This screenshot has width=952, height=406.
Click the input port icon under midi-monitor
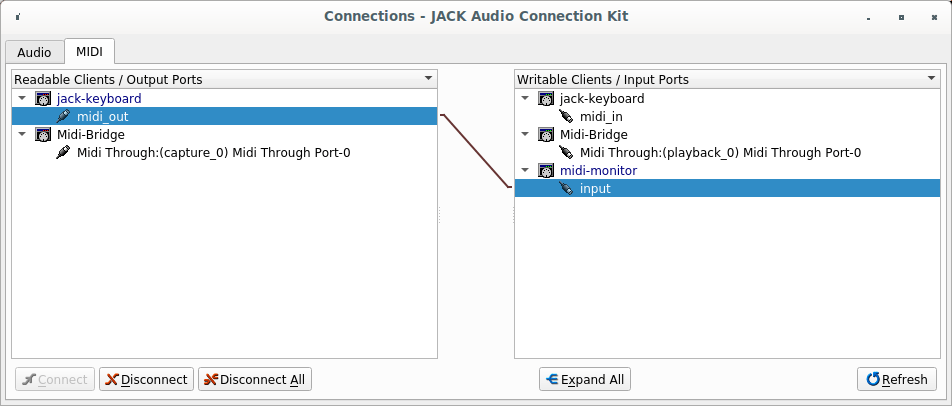pyautogui.click(x=566, y=189)
